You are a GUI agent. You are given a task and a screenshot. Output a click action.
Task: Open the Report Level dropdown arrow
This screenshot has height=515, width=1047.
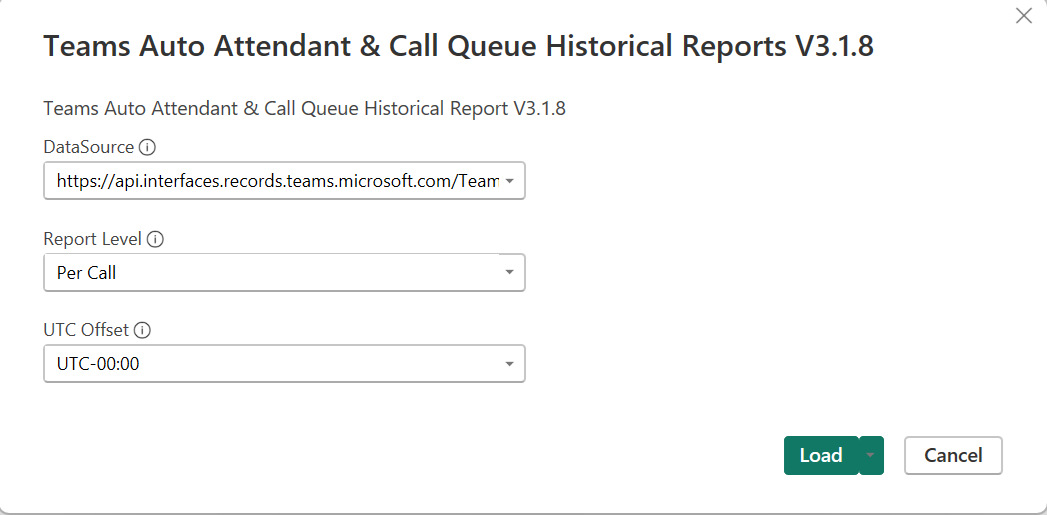[509, 272]
